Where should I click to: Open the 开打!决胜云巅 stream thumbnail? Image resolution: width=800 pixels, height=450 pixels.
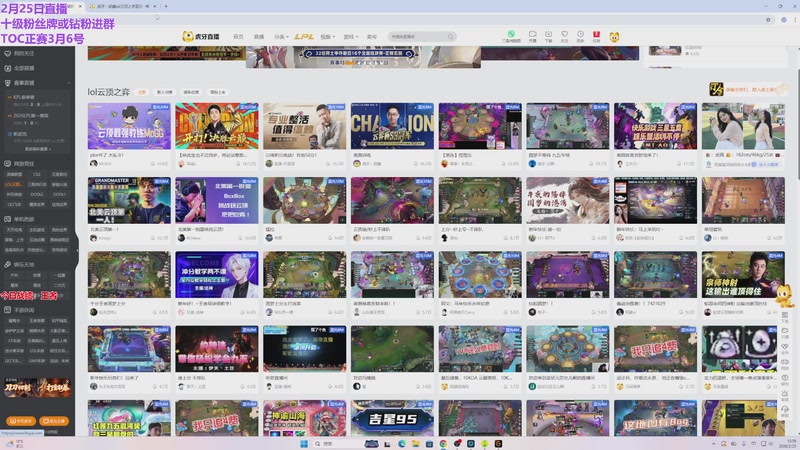[217, 126]
